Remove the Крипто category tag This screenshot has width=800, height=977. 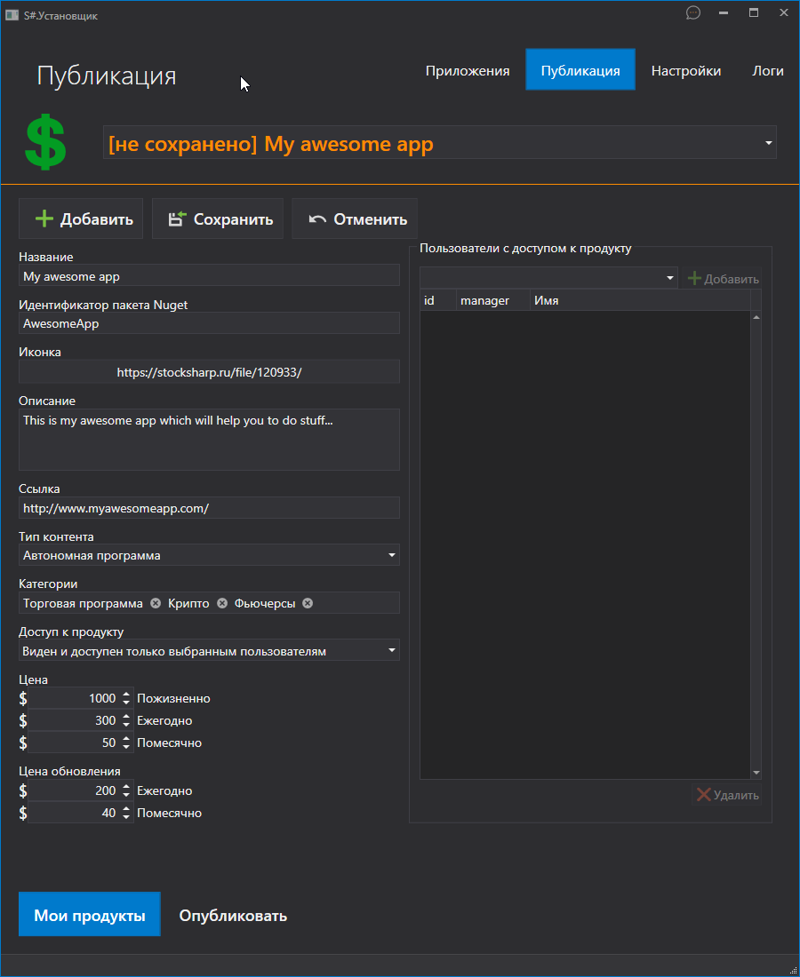(222, 603)
